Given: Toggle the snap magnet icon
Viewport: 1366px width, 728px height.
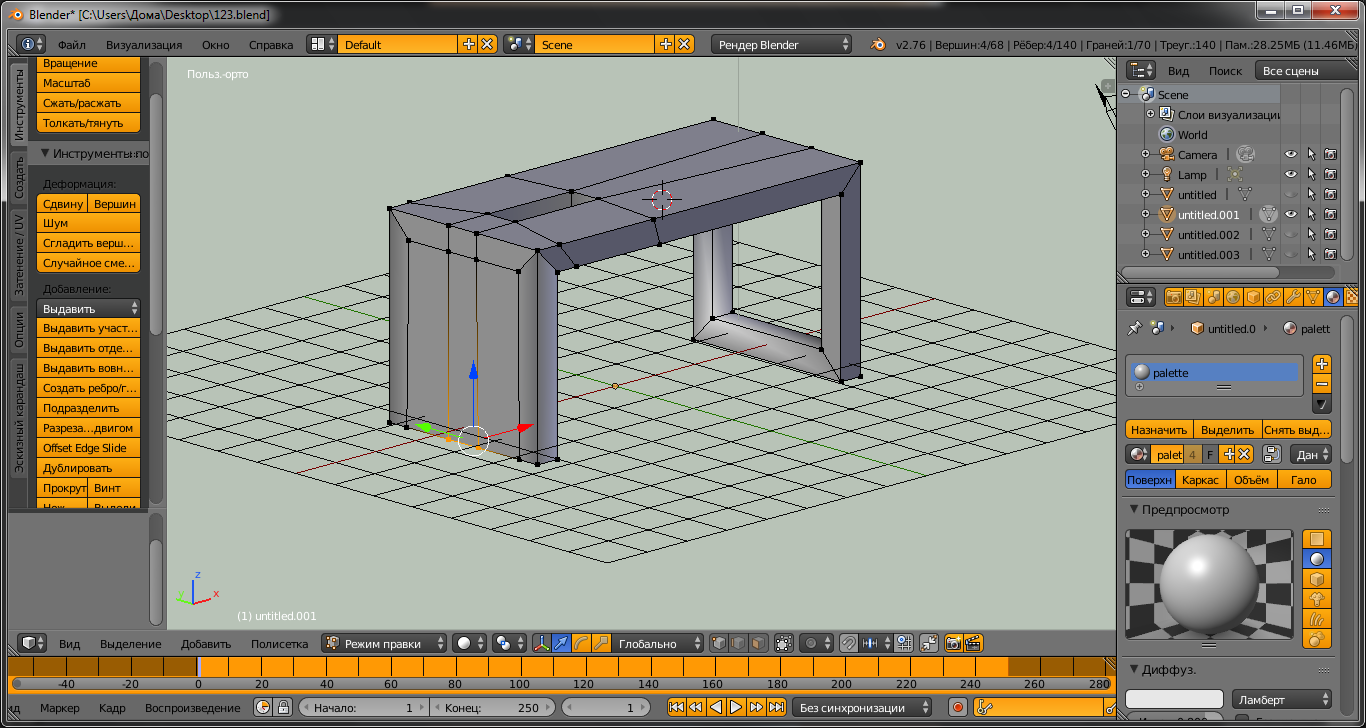Looking at the screenshot, I should [848, 643].
